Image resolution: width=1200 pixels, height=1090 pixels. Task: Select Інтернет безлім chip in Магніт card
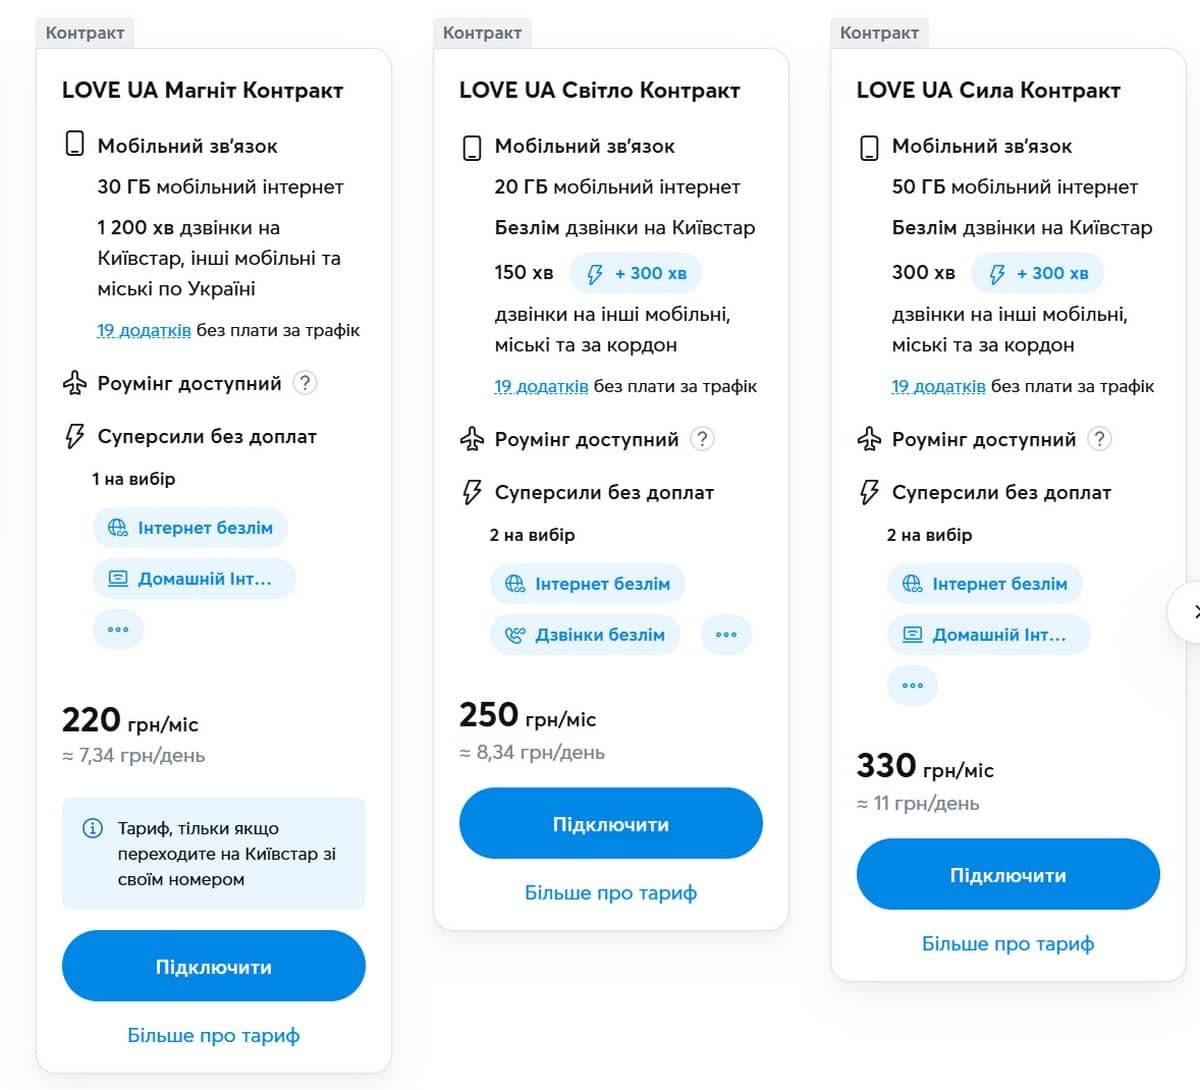point(190,528)
